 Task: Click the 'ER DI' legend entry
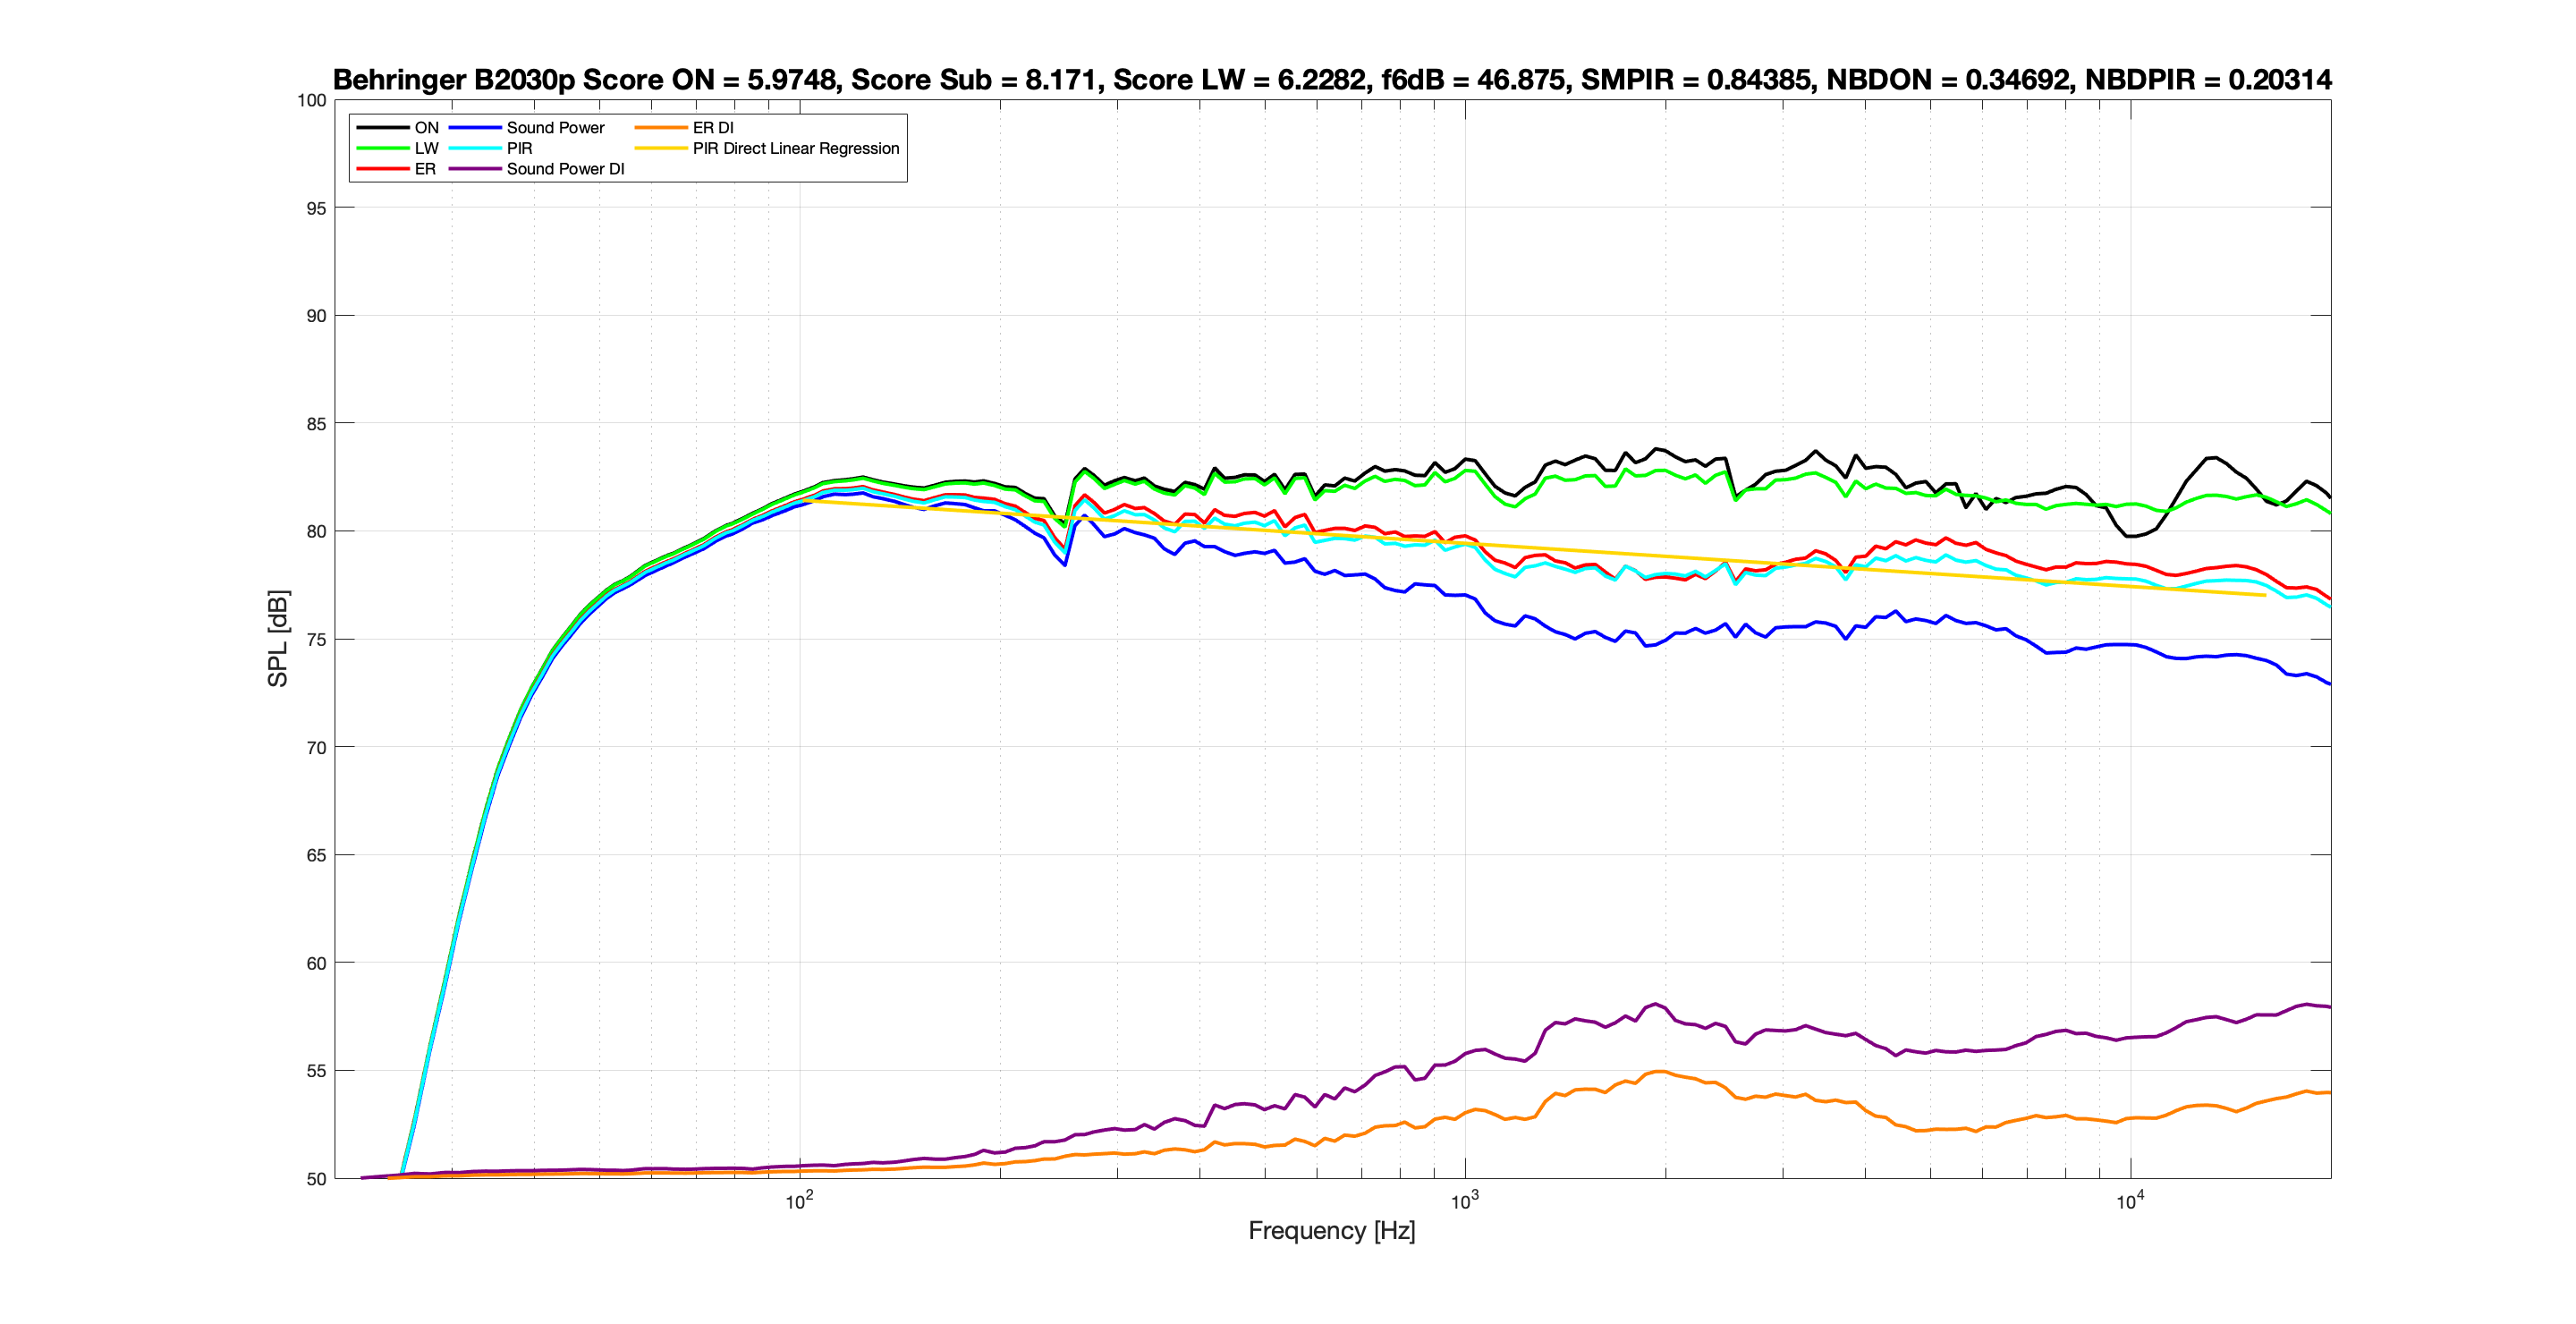coord(713,128)
